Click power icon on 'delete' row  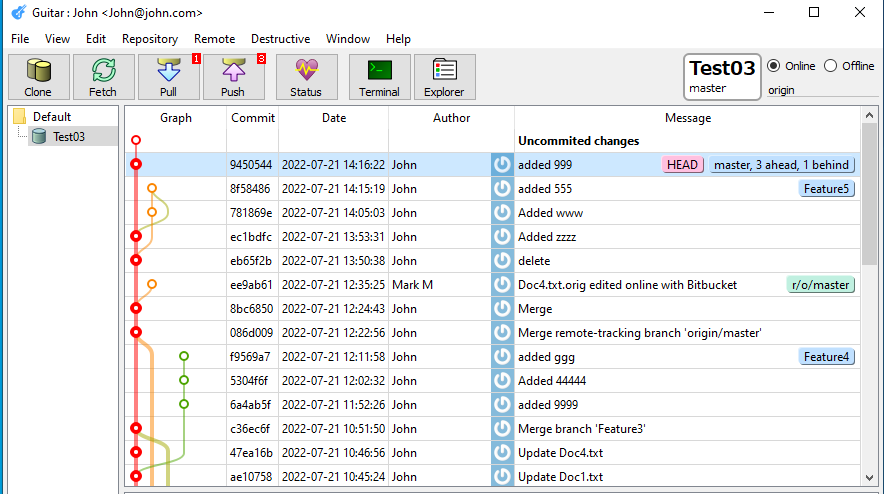tap(502, 261)
